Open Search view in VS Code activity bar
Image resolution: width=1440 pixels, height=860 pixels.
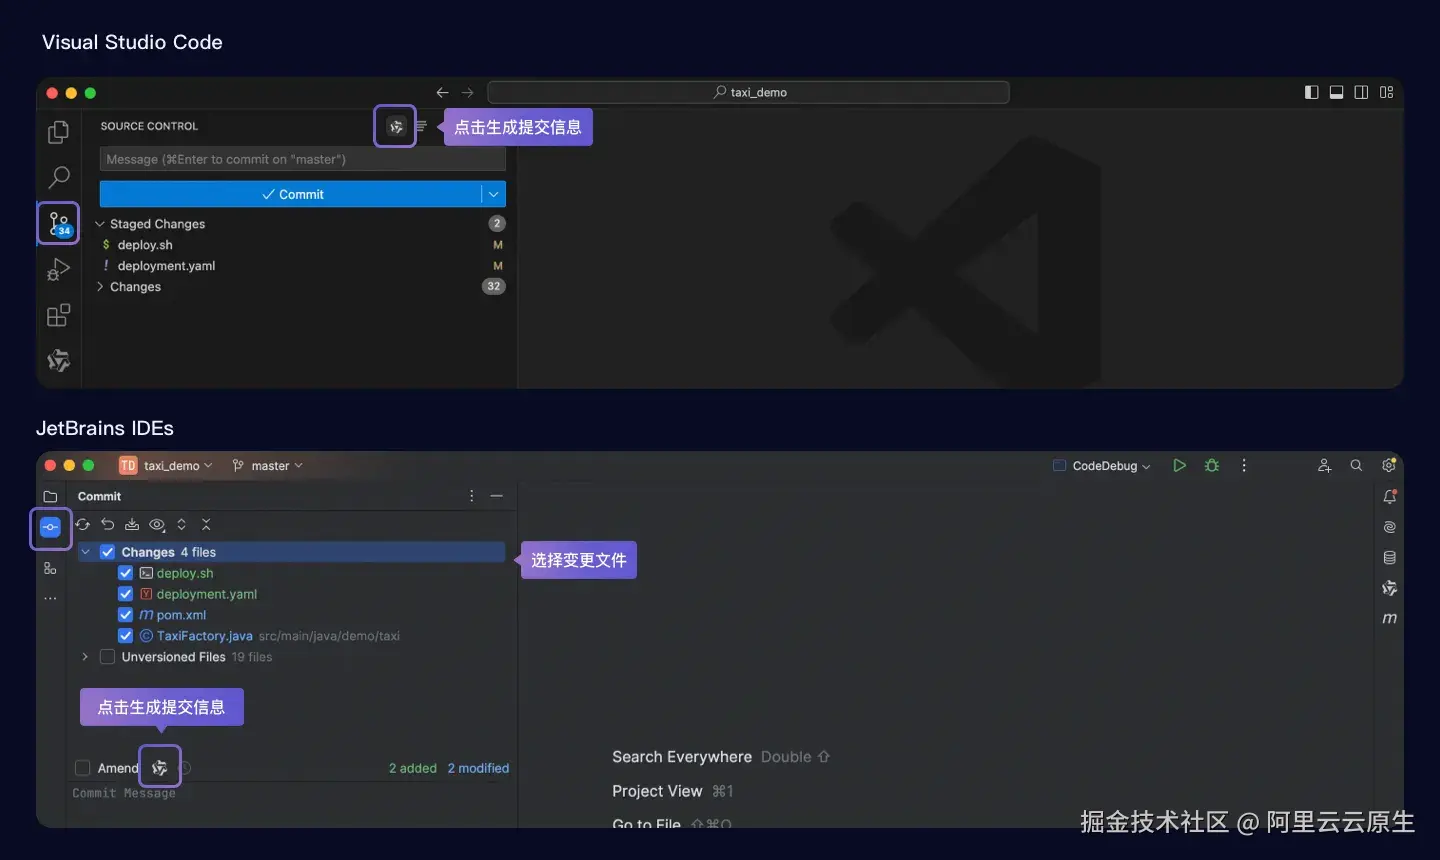(x=59, y=178)
